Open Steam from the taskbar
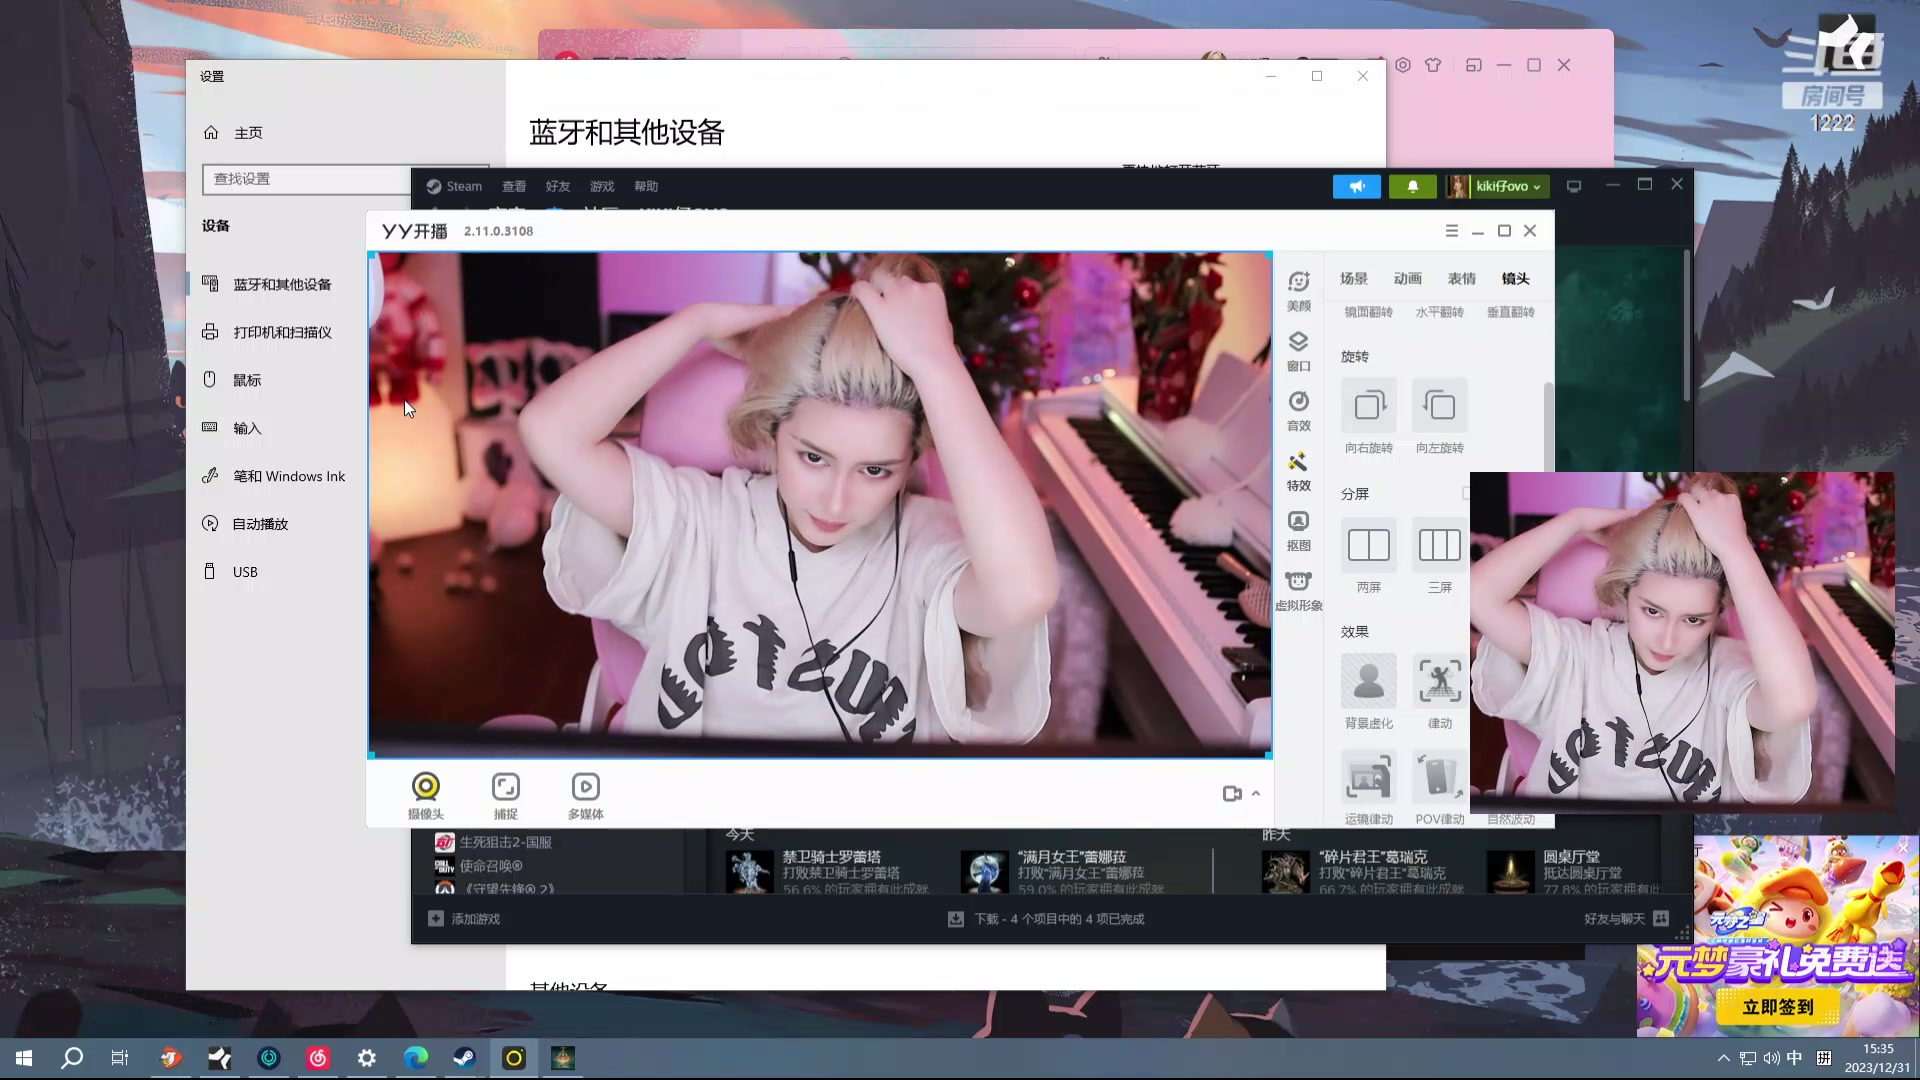Screen dimensions: 1920x1080 464,1058
